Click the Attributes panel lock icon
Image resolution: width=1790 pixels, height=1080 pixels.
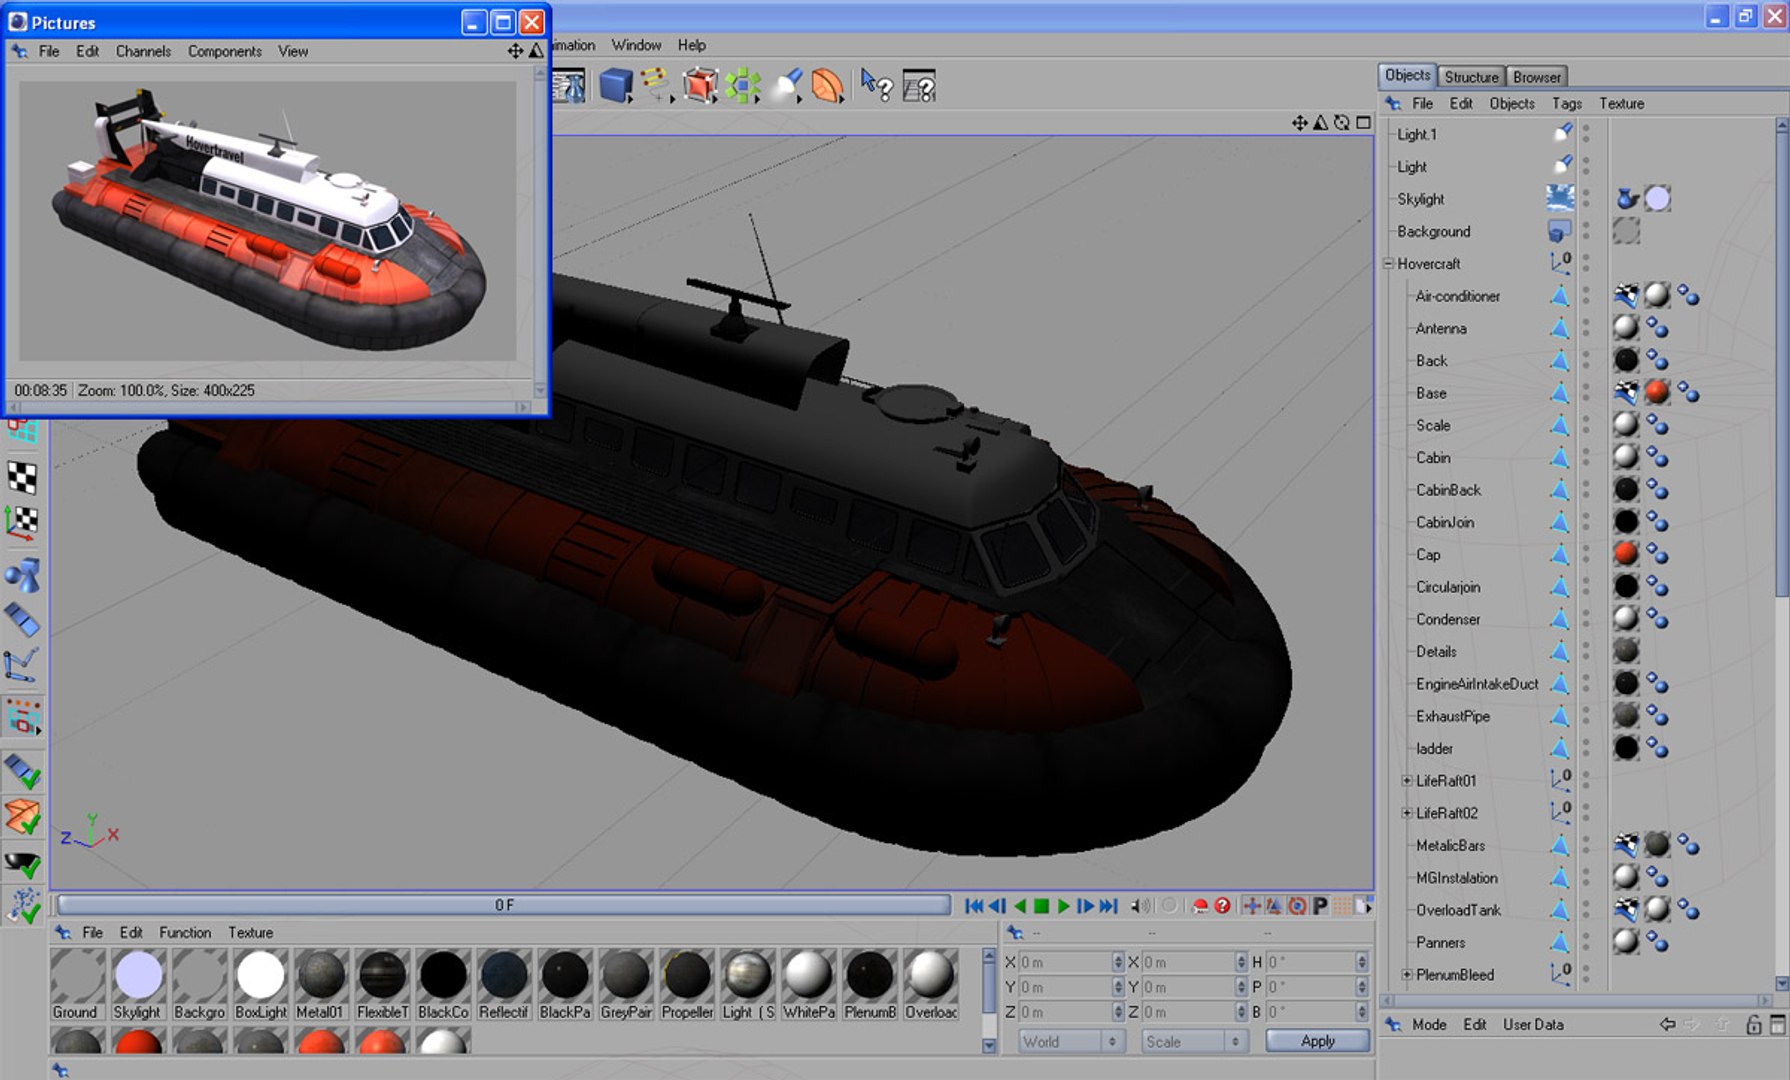[x=1754, y=1025]
